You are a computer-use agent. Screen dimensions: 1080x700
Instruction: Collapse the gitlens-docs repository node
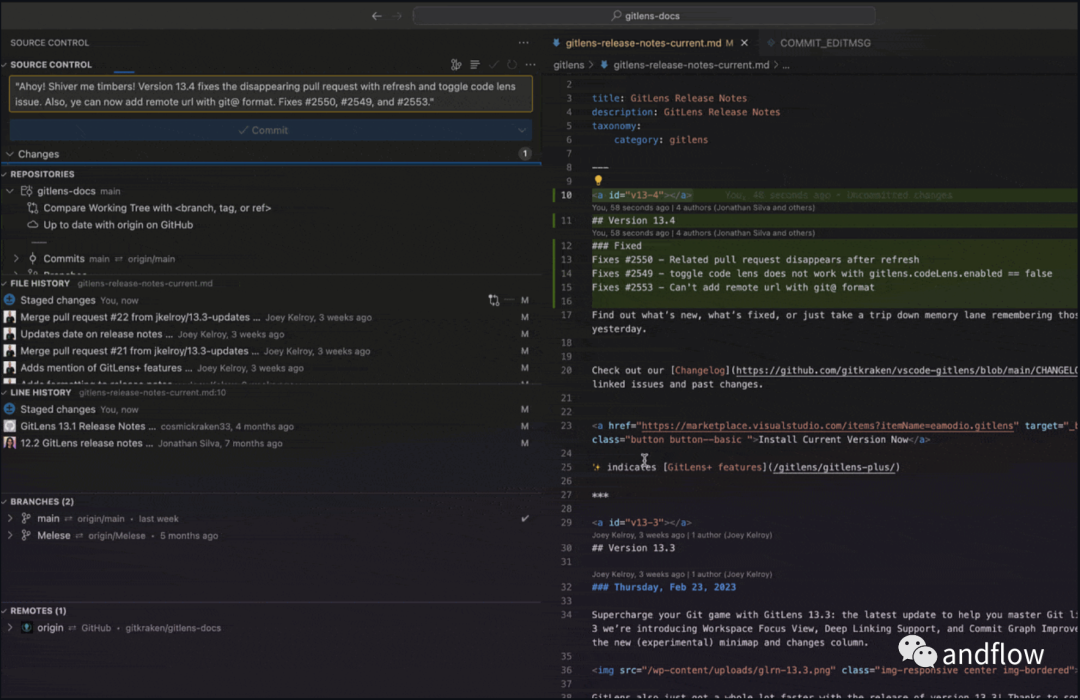point(10,191)
